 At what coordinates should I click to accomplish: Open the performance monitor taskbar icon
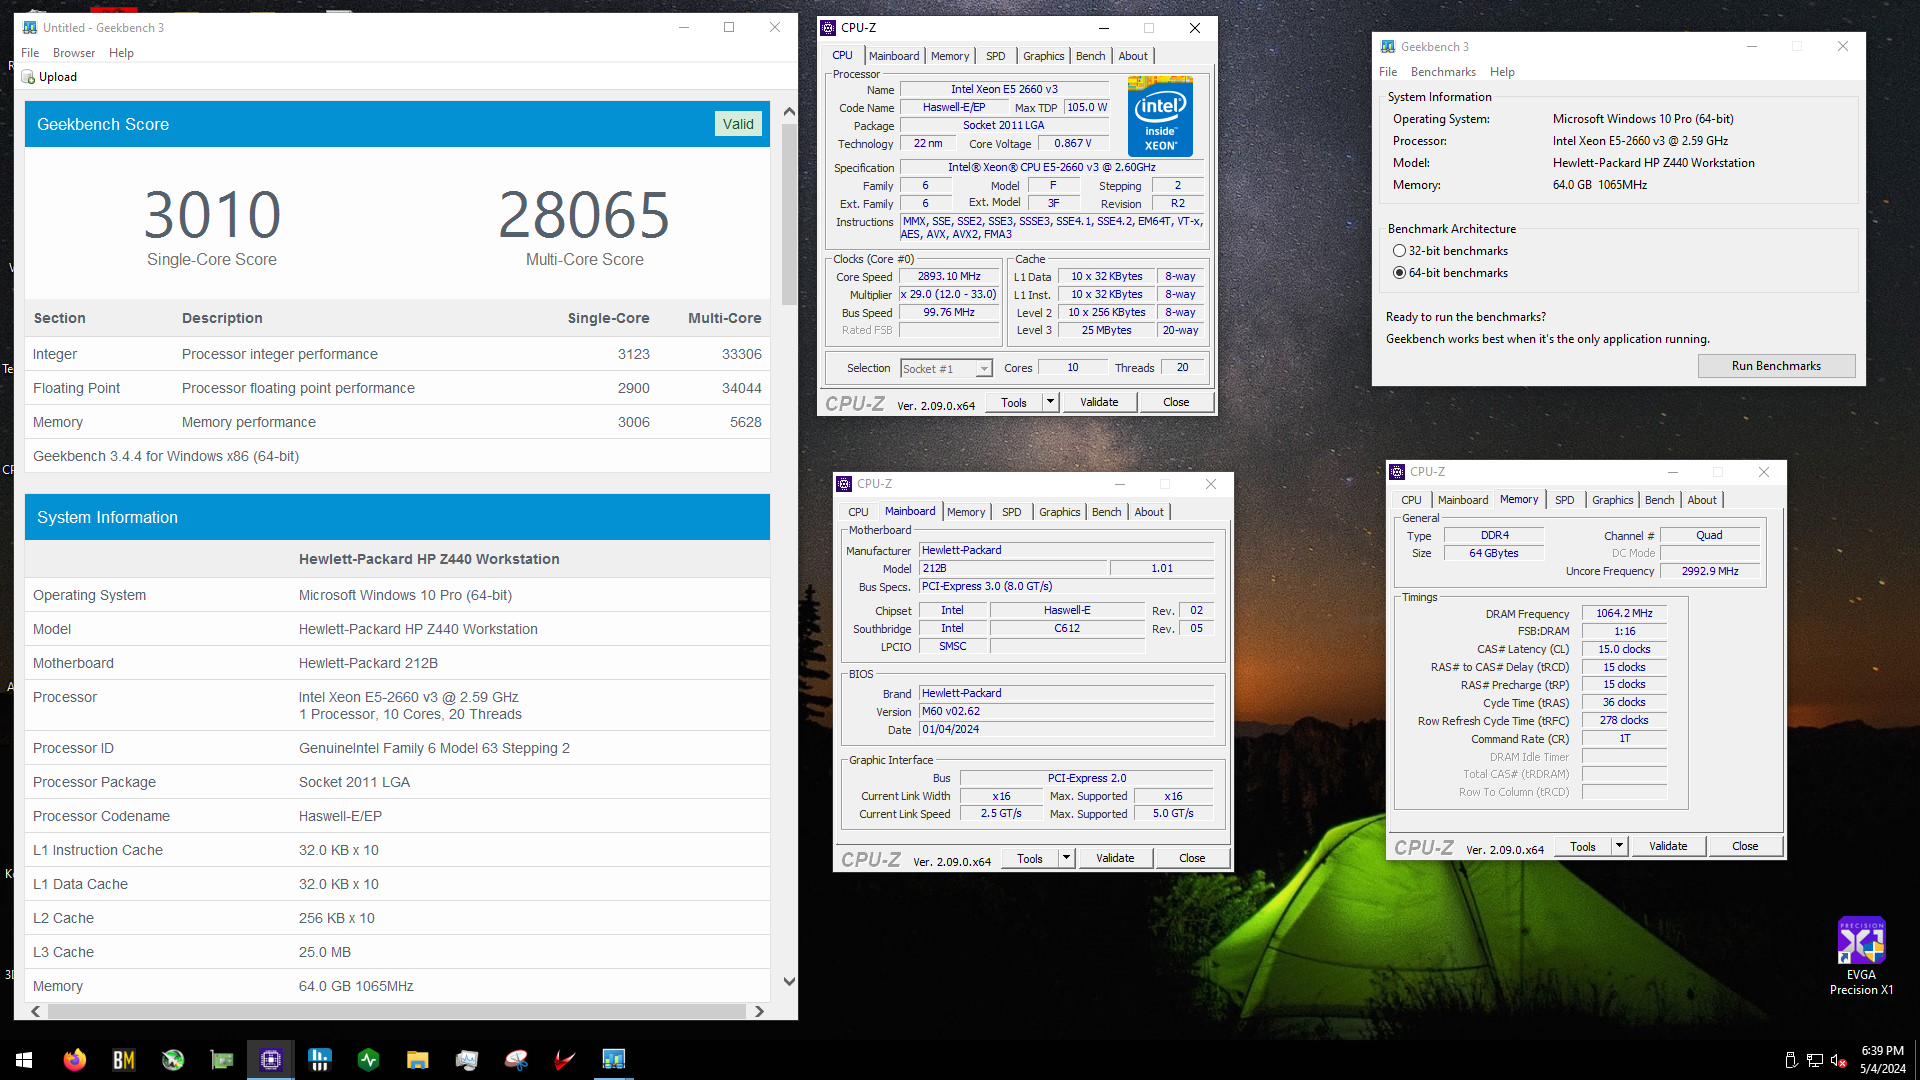pos(467,1060)
